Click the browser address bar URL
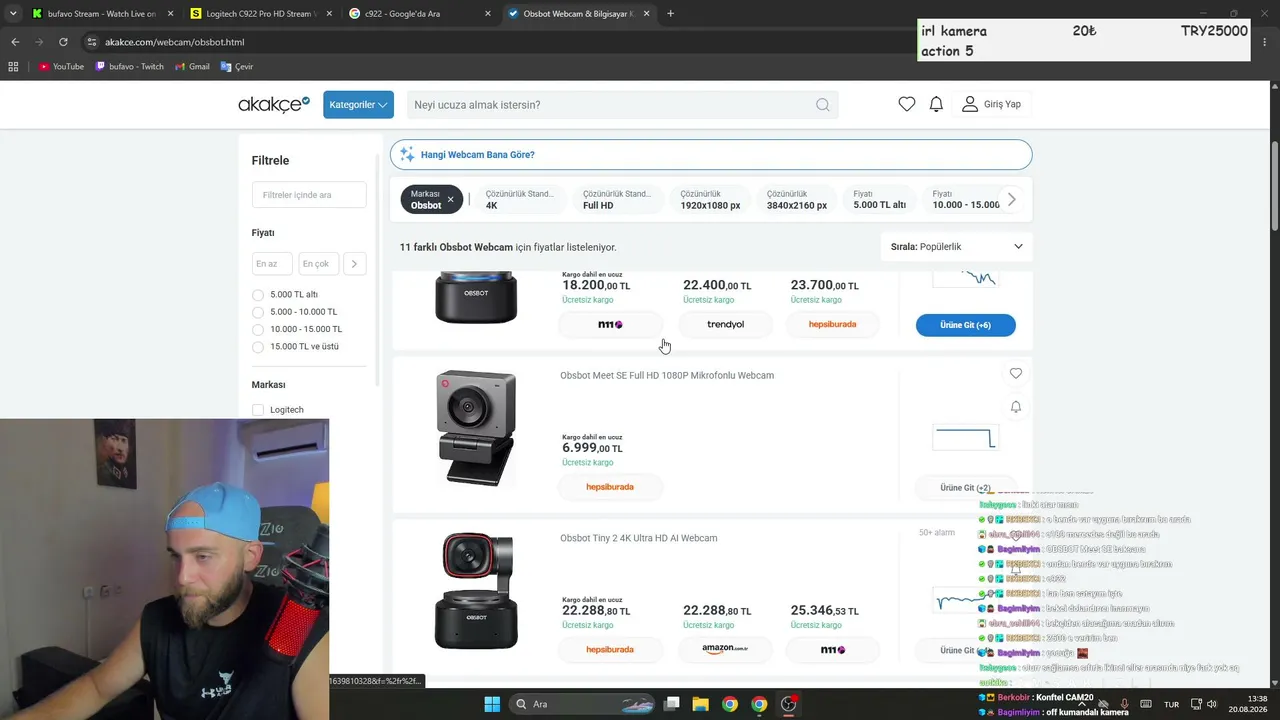This screenshot has height=720, width=1280. [x=175, y=42]
